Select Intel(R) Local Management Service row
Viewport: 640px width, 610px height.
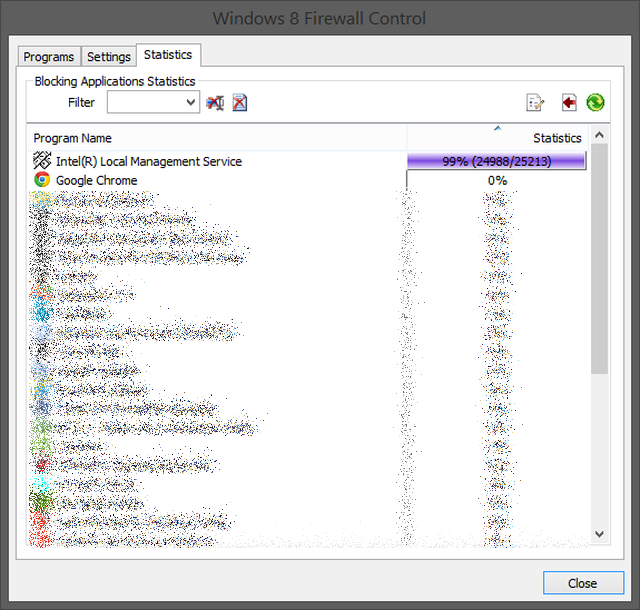(308, 161)
